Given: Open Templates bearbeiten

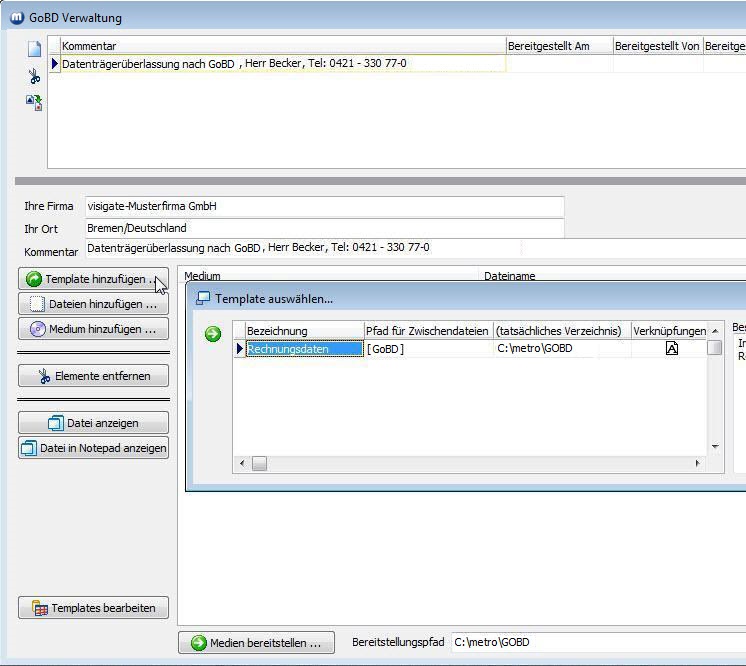Looking at the screenshot, I should pyautogui.click(x=93, y=608).
